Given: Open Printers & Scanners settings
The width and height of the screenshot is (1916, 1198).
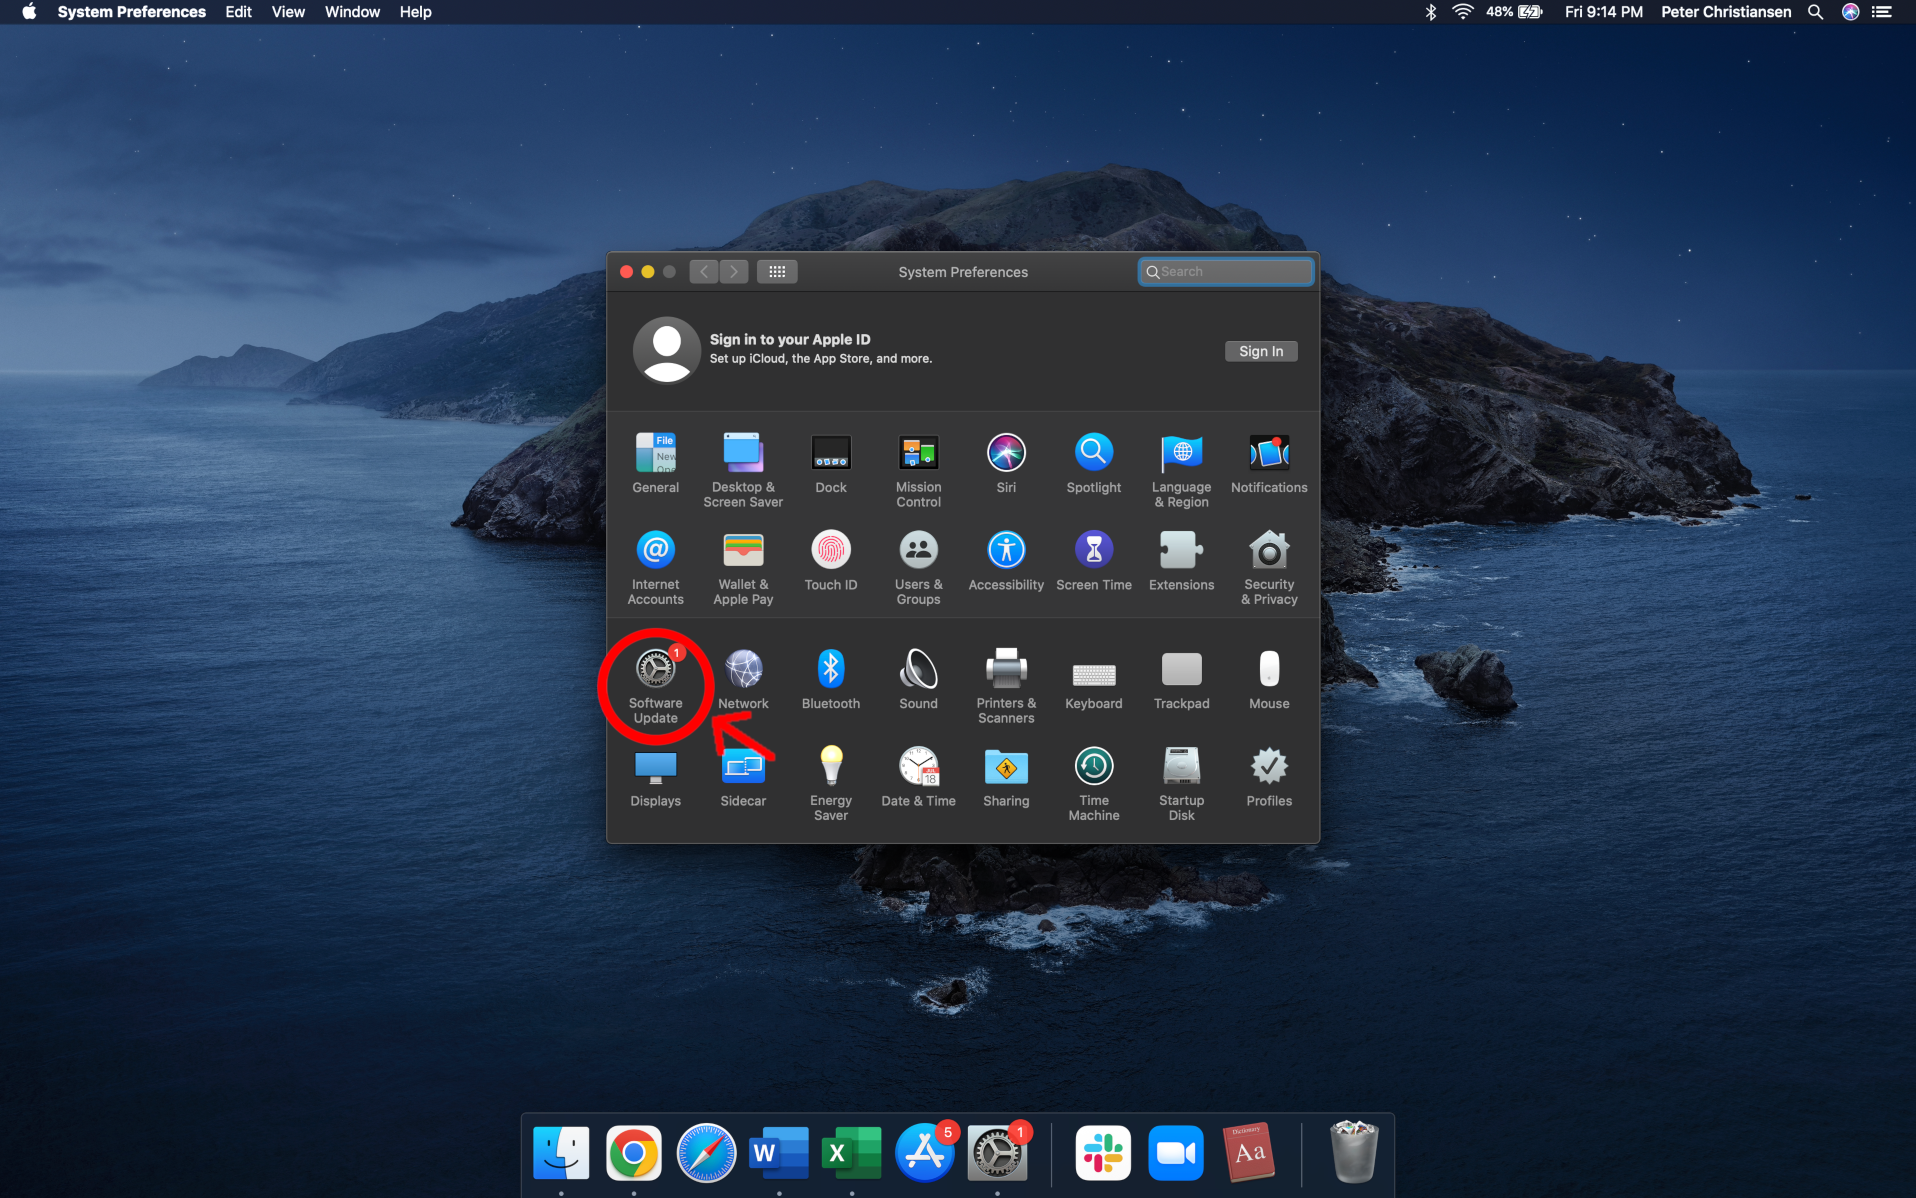Looking at the screenshot, I should [x=1006, y=685].
